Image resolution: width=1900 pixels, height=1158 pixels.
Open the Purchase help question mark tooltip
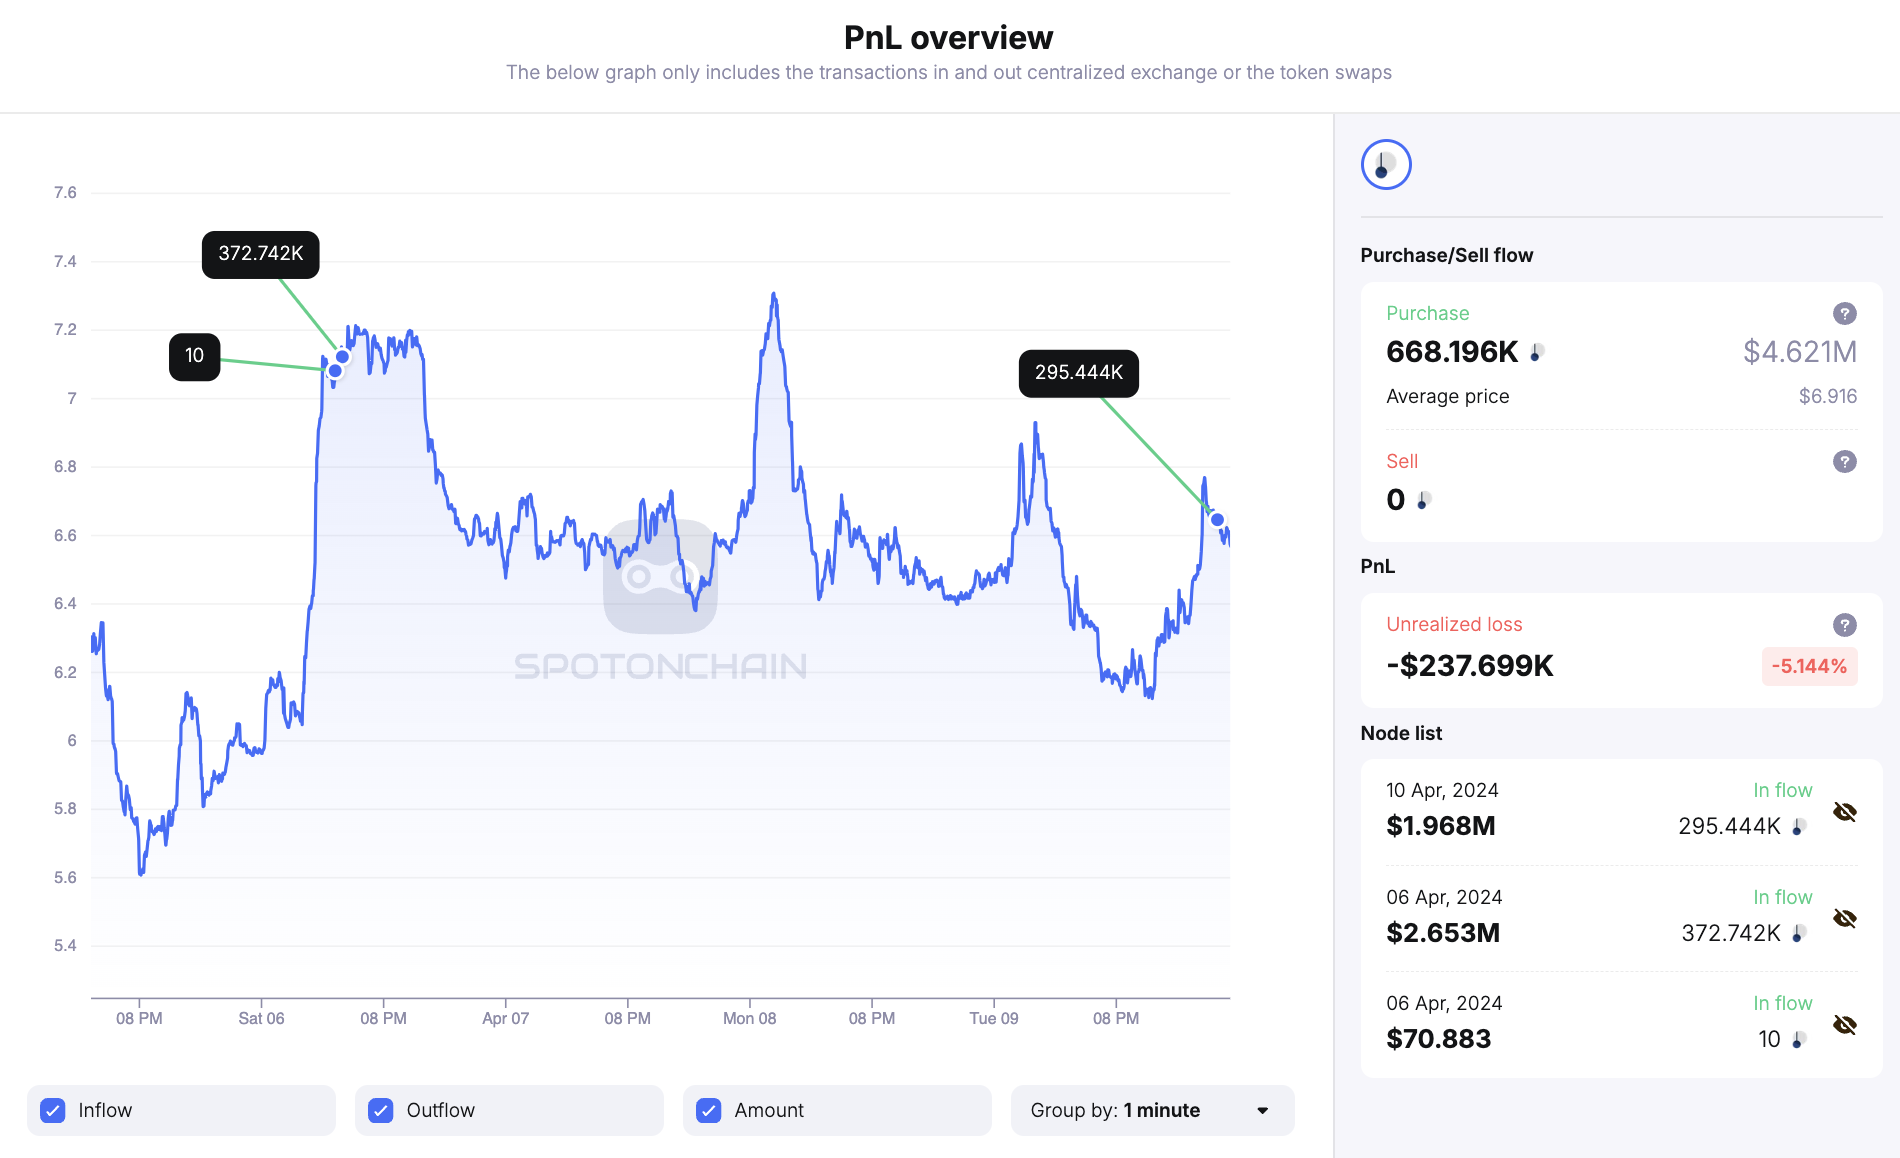1843,313
